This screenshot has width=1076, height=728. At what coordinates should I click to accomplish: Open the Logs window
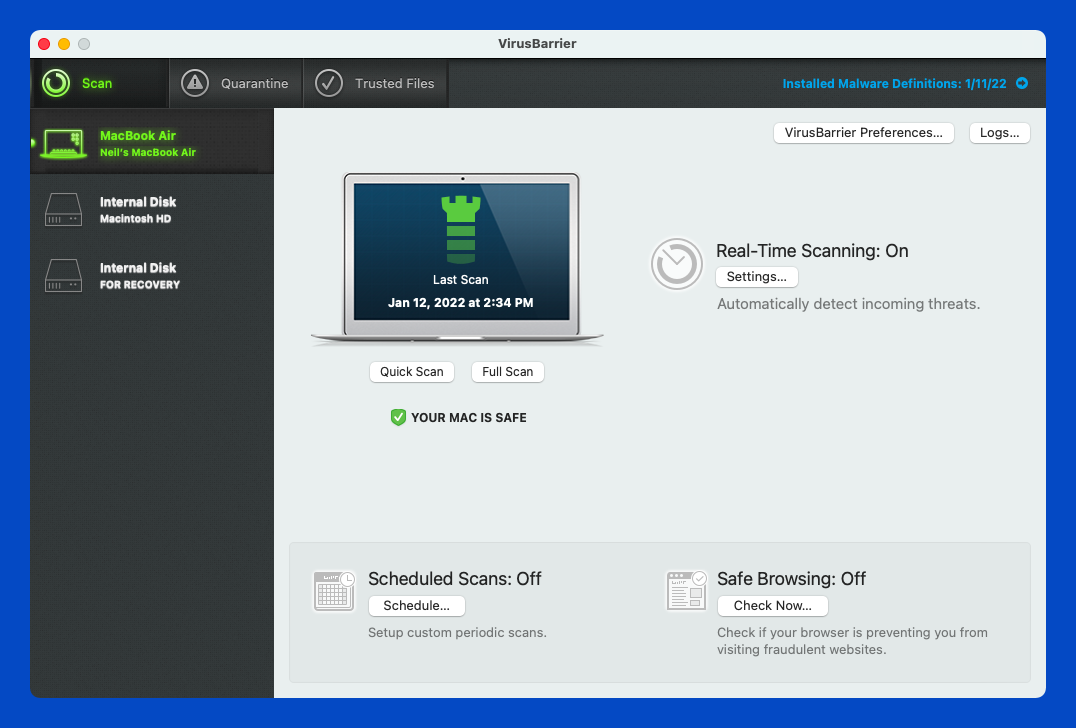tap(999, 132)
